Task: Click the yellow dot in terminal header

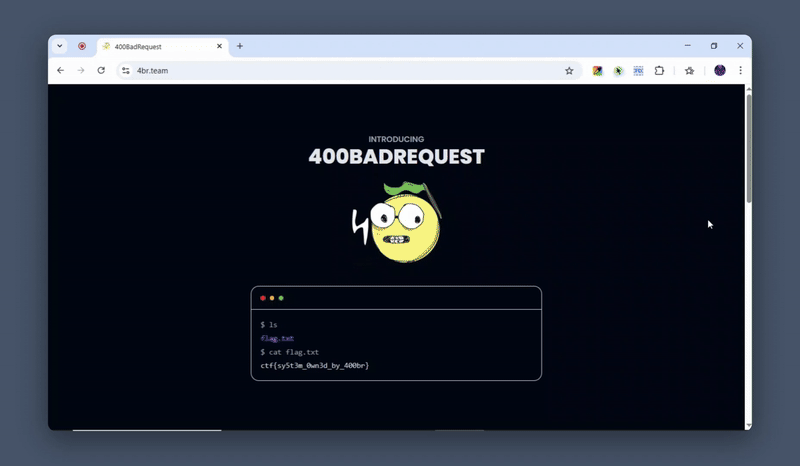Action: click(x=272, y=298)
